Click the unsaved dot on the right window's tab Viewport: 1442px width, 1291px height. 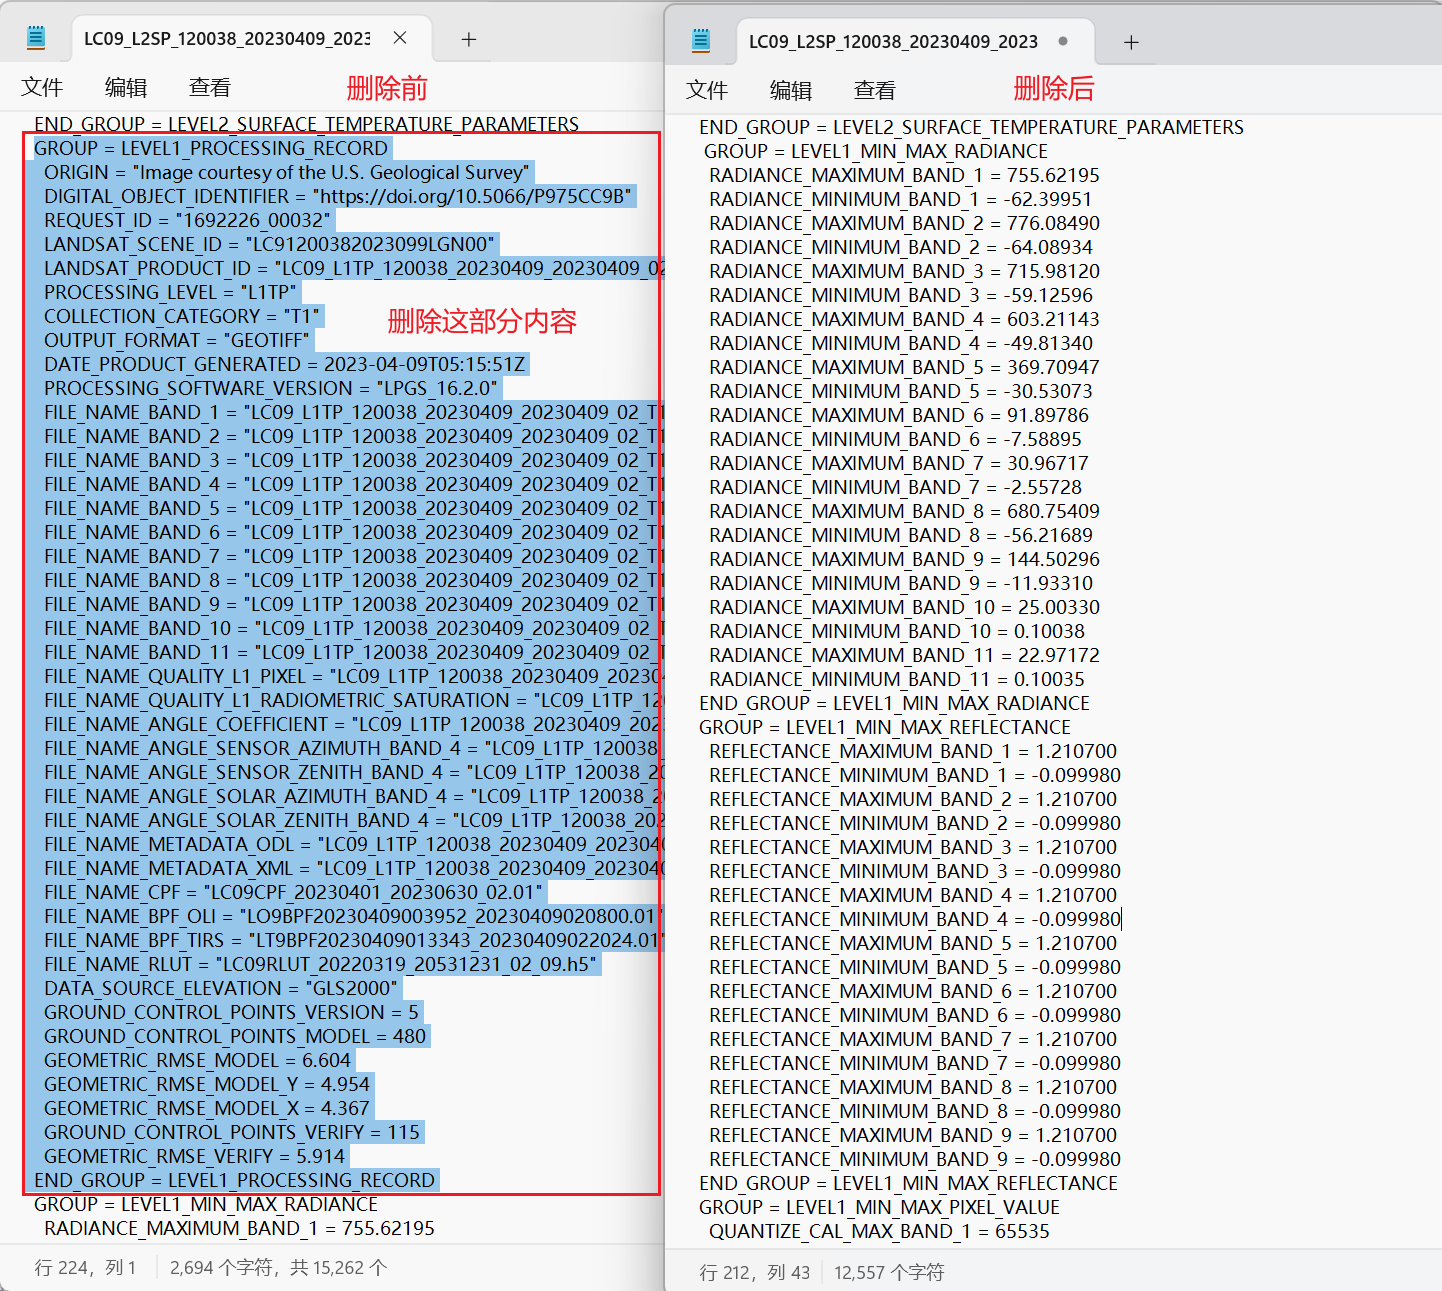pos(1063,41)
